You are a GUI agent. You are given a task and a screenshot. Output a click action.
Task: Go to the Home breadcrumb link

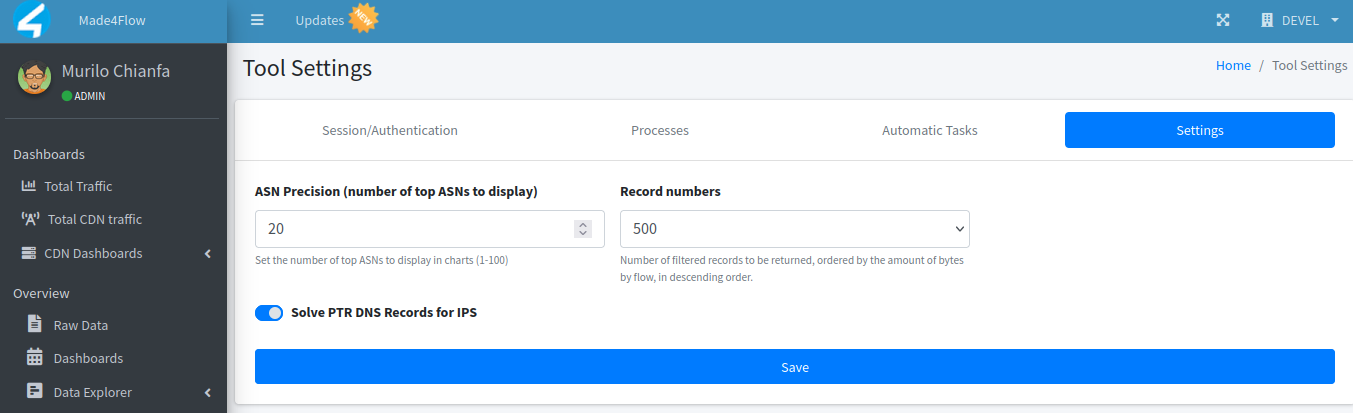(x=1233, y=65)
